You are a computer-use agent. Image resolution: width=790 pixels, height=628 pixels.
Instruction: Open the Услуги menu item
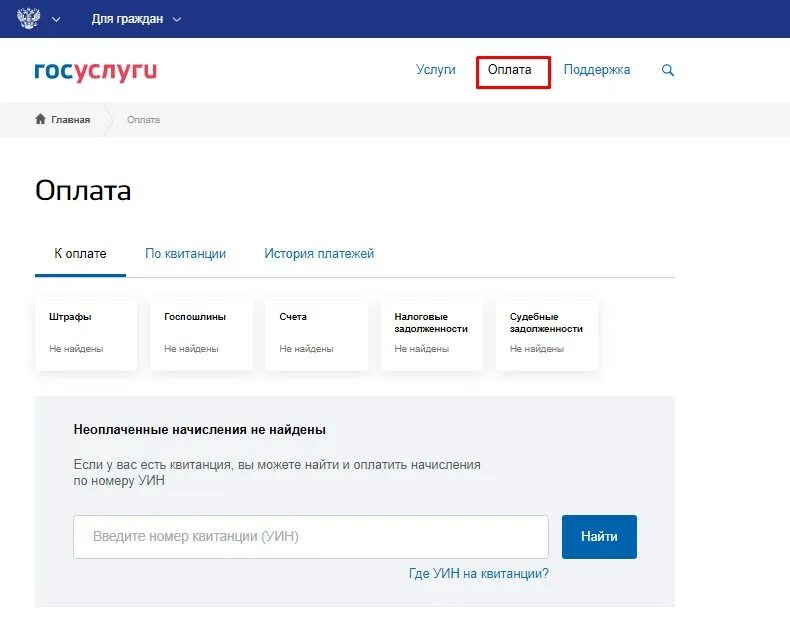436,70
